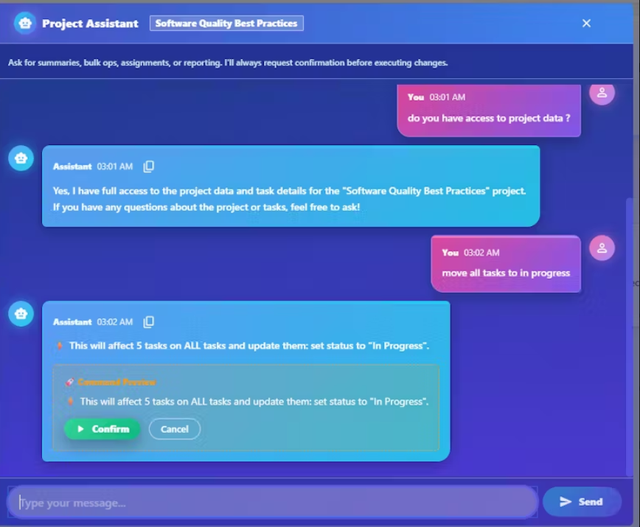Click the 'Project Assistant' title text
This screenshot has height=527, width=640.
pyautogui.click(x=90, y=24)
